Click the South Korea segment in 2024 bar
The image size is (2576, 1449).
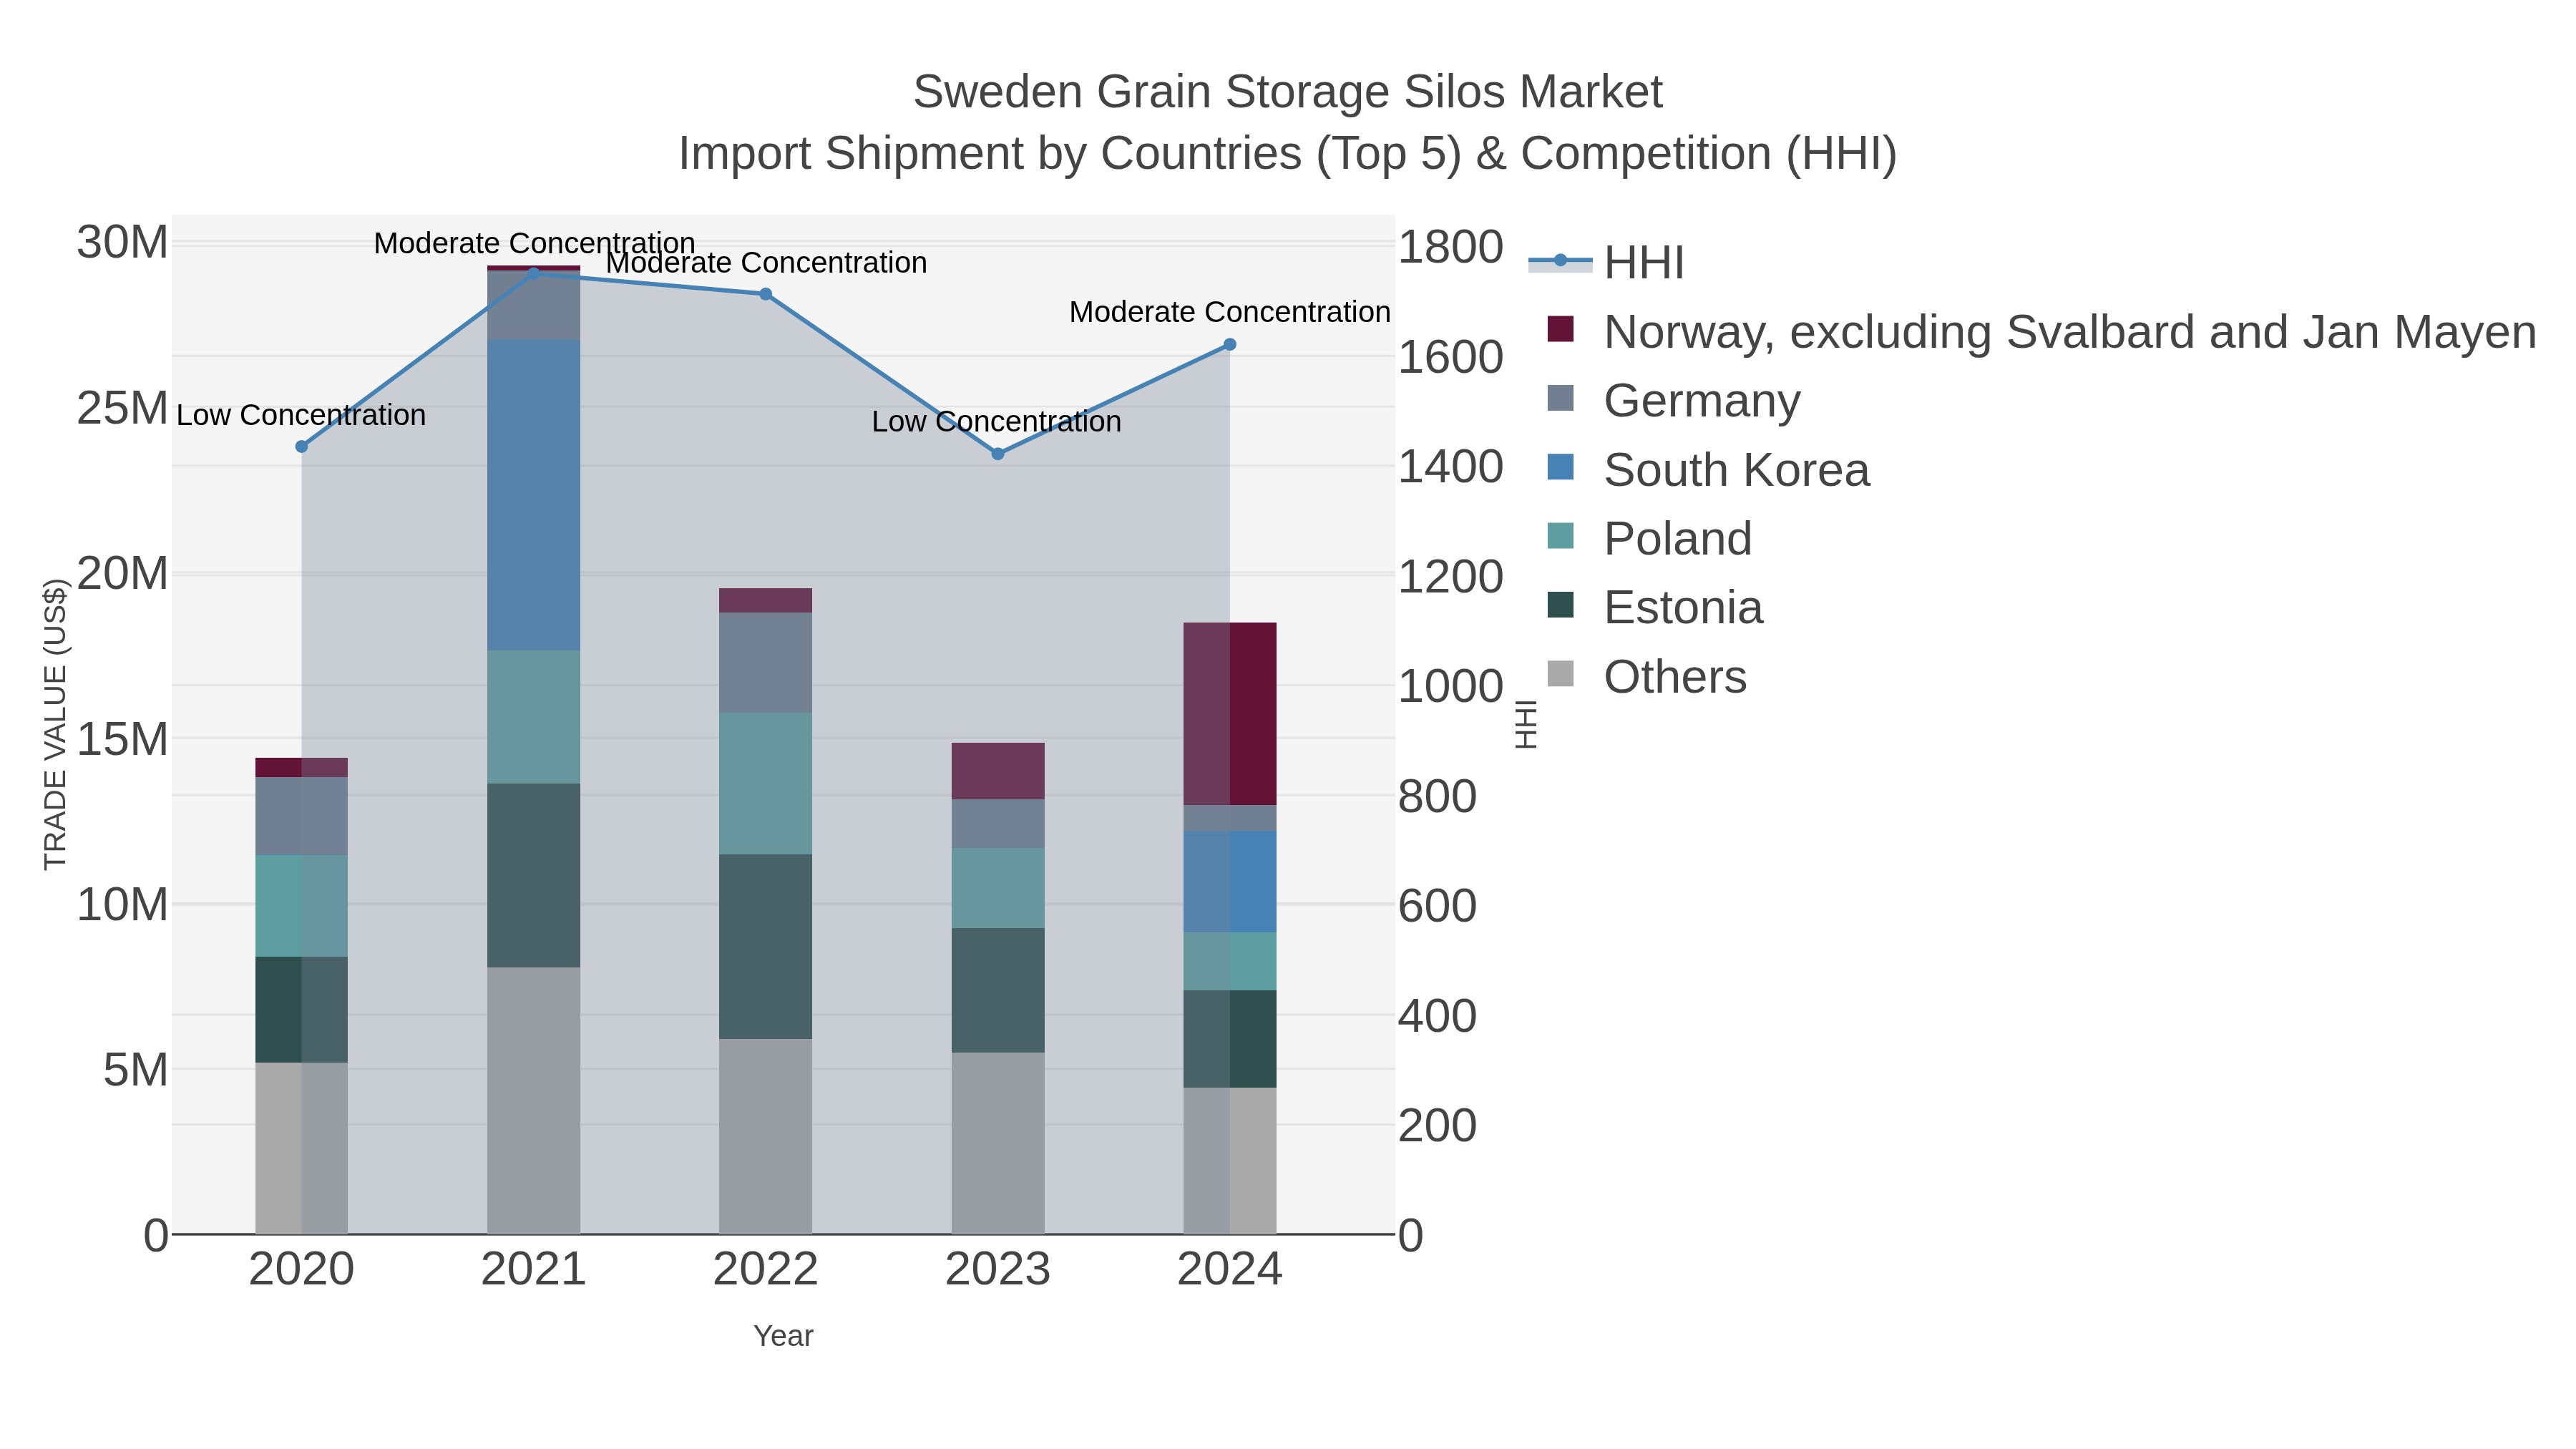[x=1230, y=882]
